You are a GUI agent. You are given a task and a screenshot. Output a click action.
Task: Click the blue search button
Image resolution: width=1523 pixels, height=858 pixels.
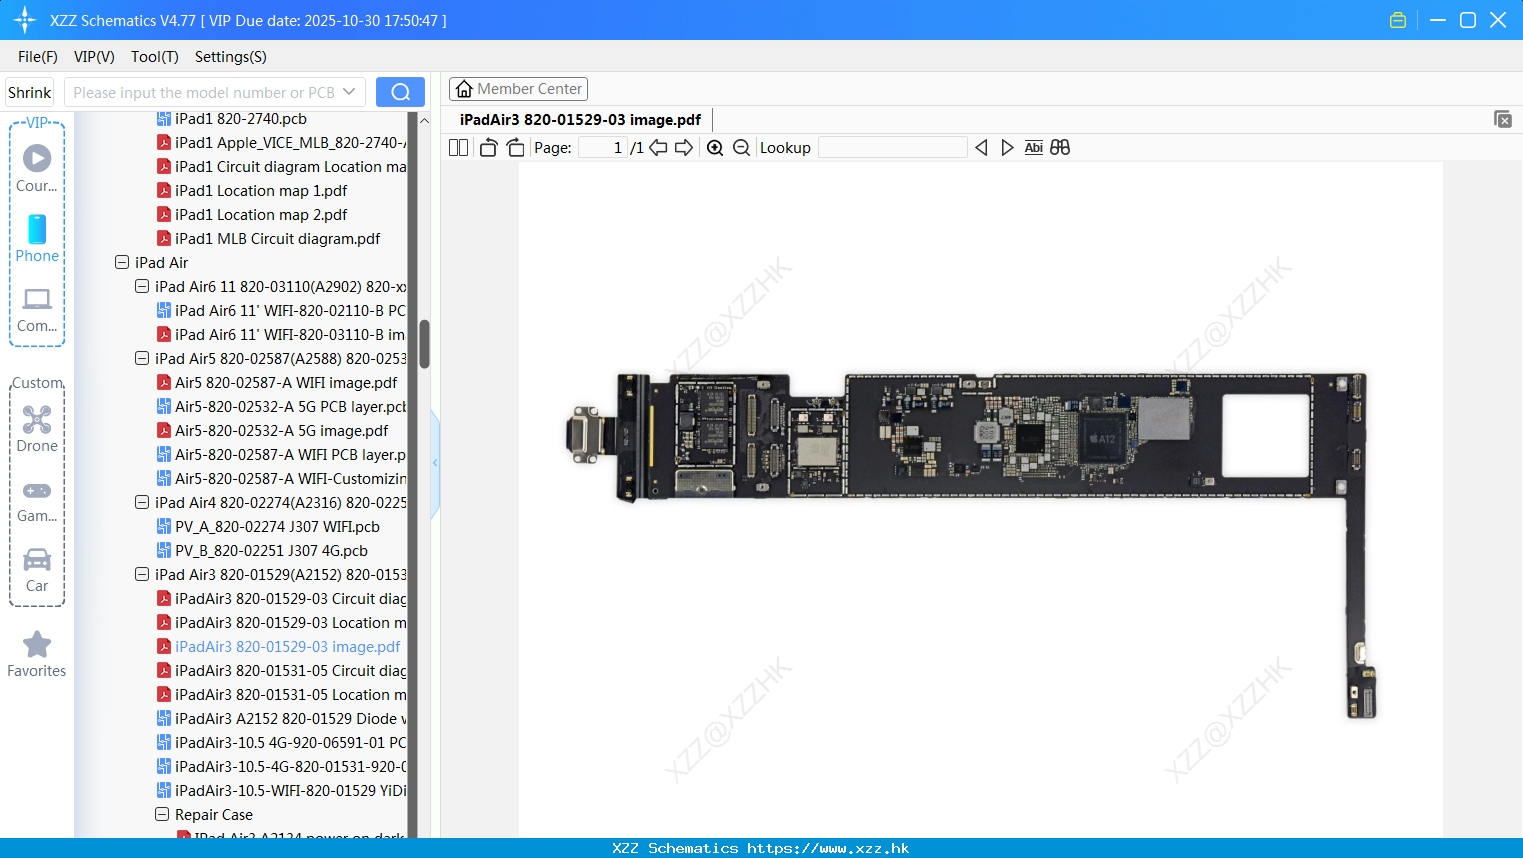400,92
